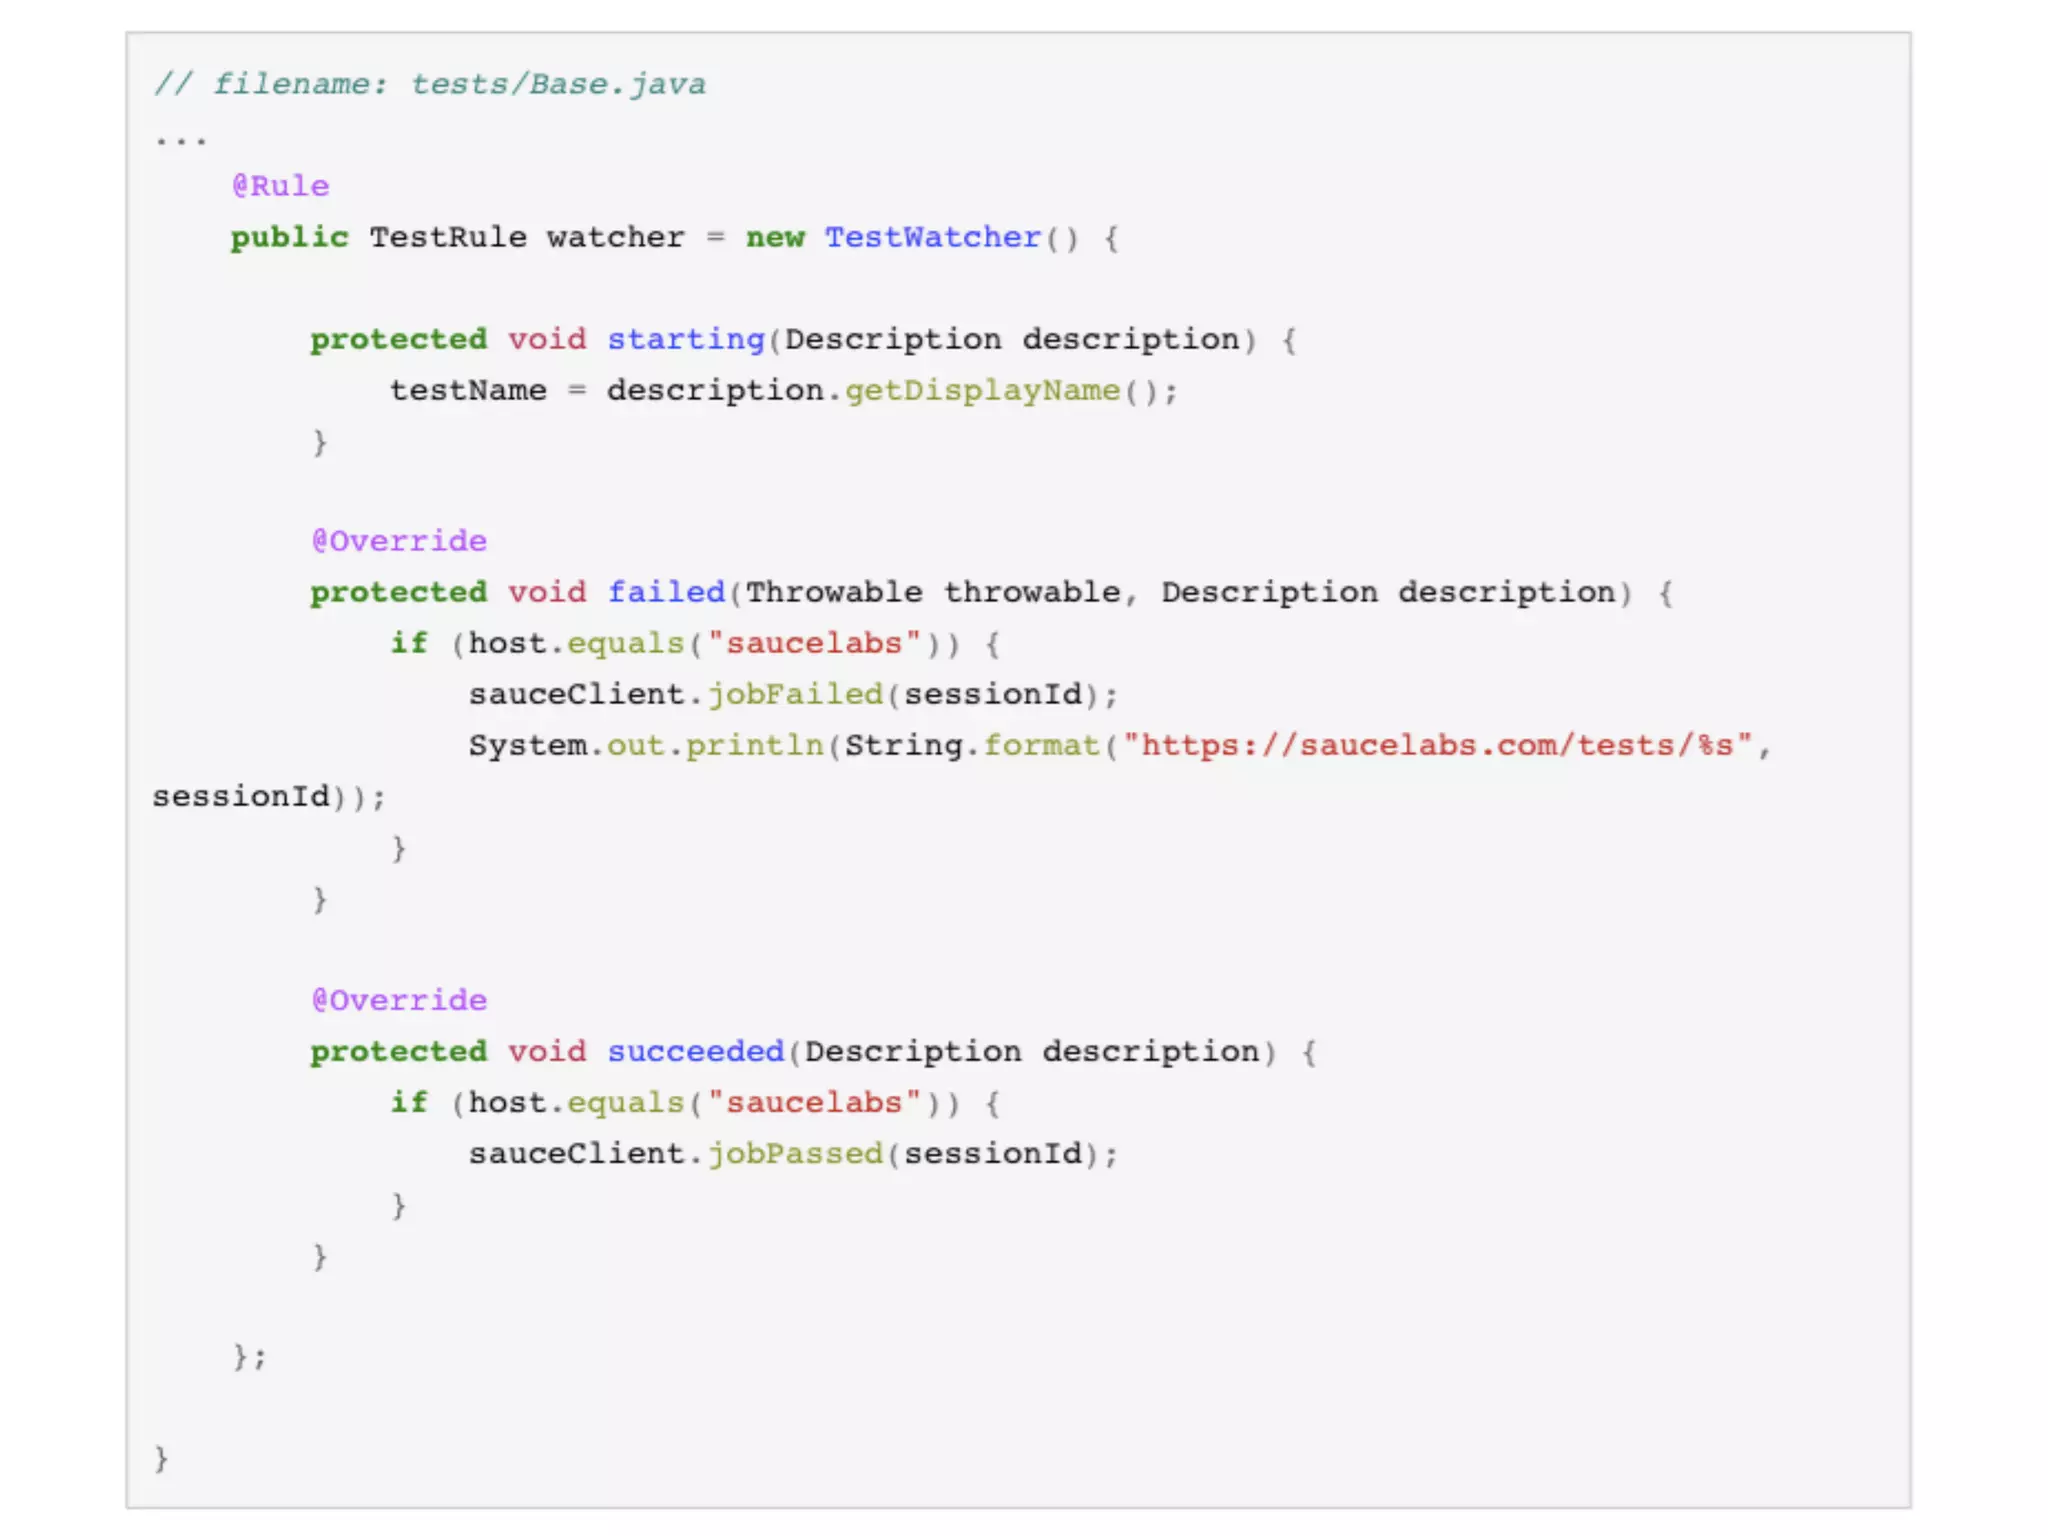This screenshot has width=2048, height=1536.
Task: Click the wrapped 'sessionId));' line
Action: [x=268, y=797]
